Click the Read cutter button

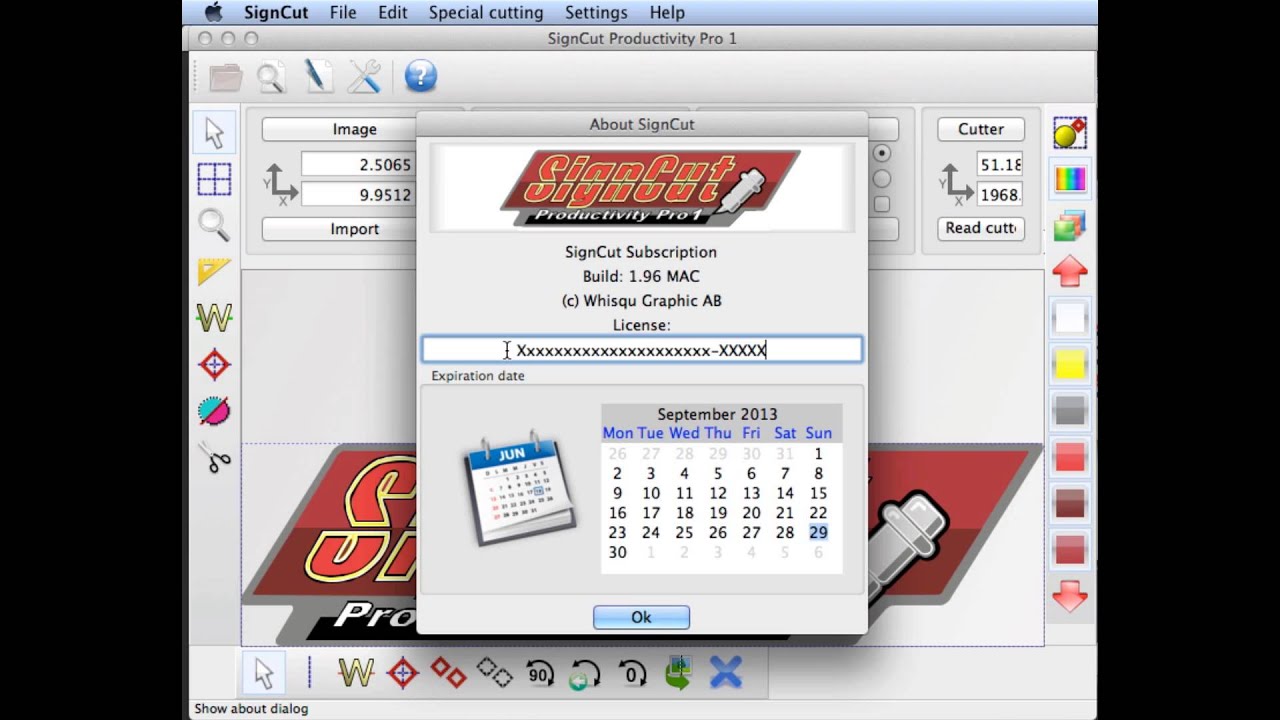[981, 228]
